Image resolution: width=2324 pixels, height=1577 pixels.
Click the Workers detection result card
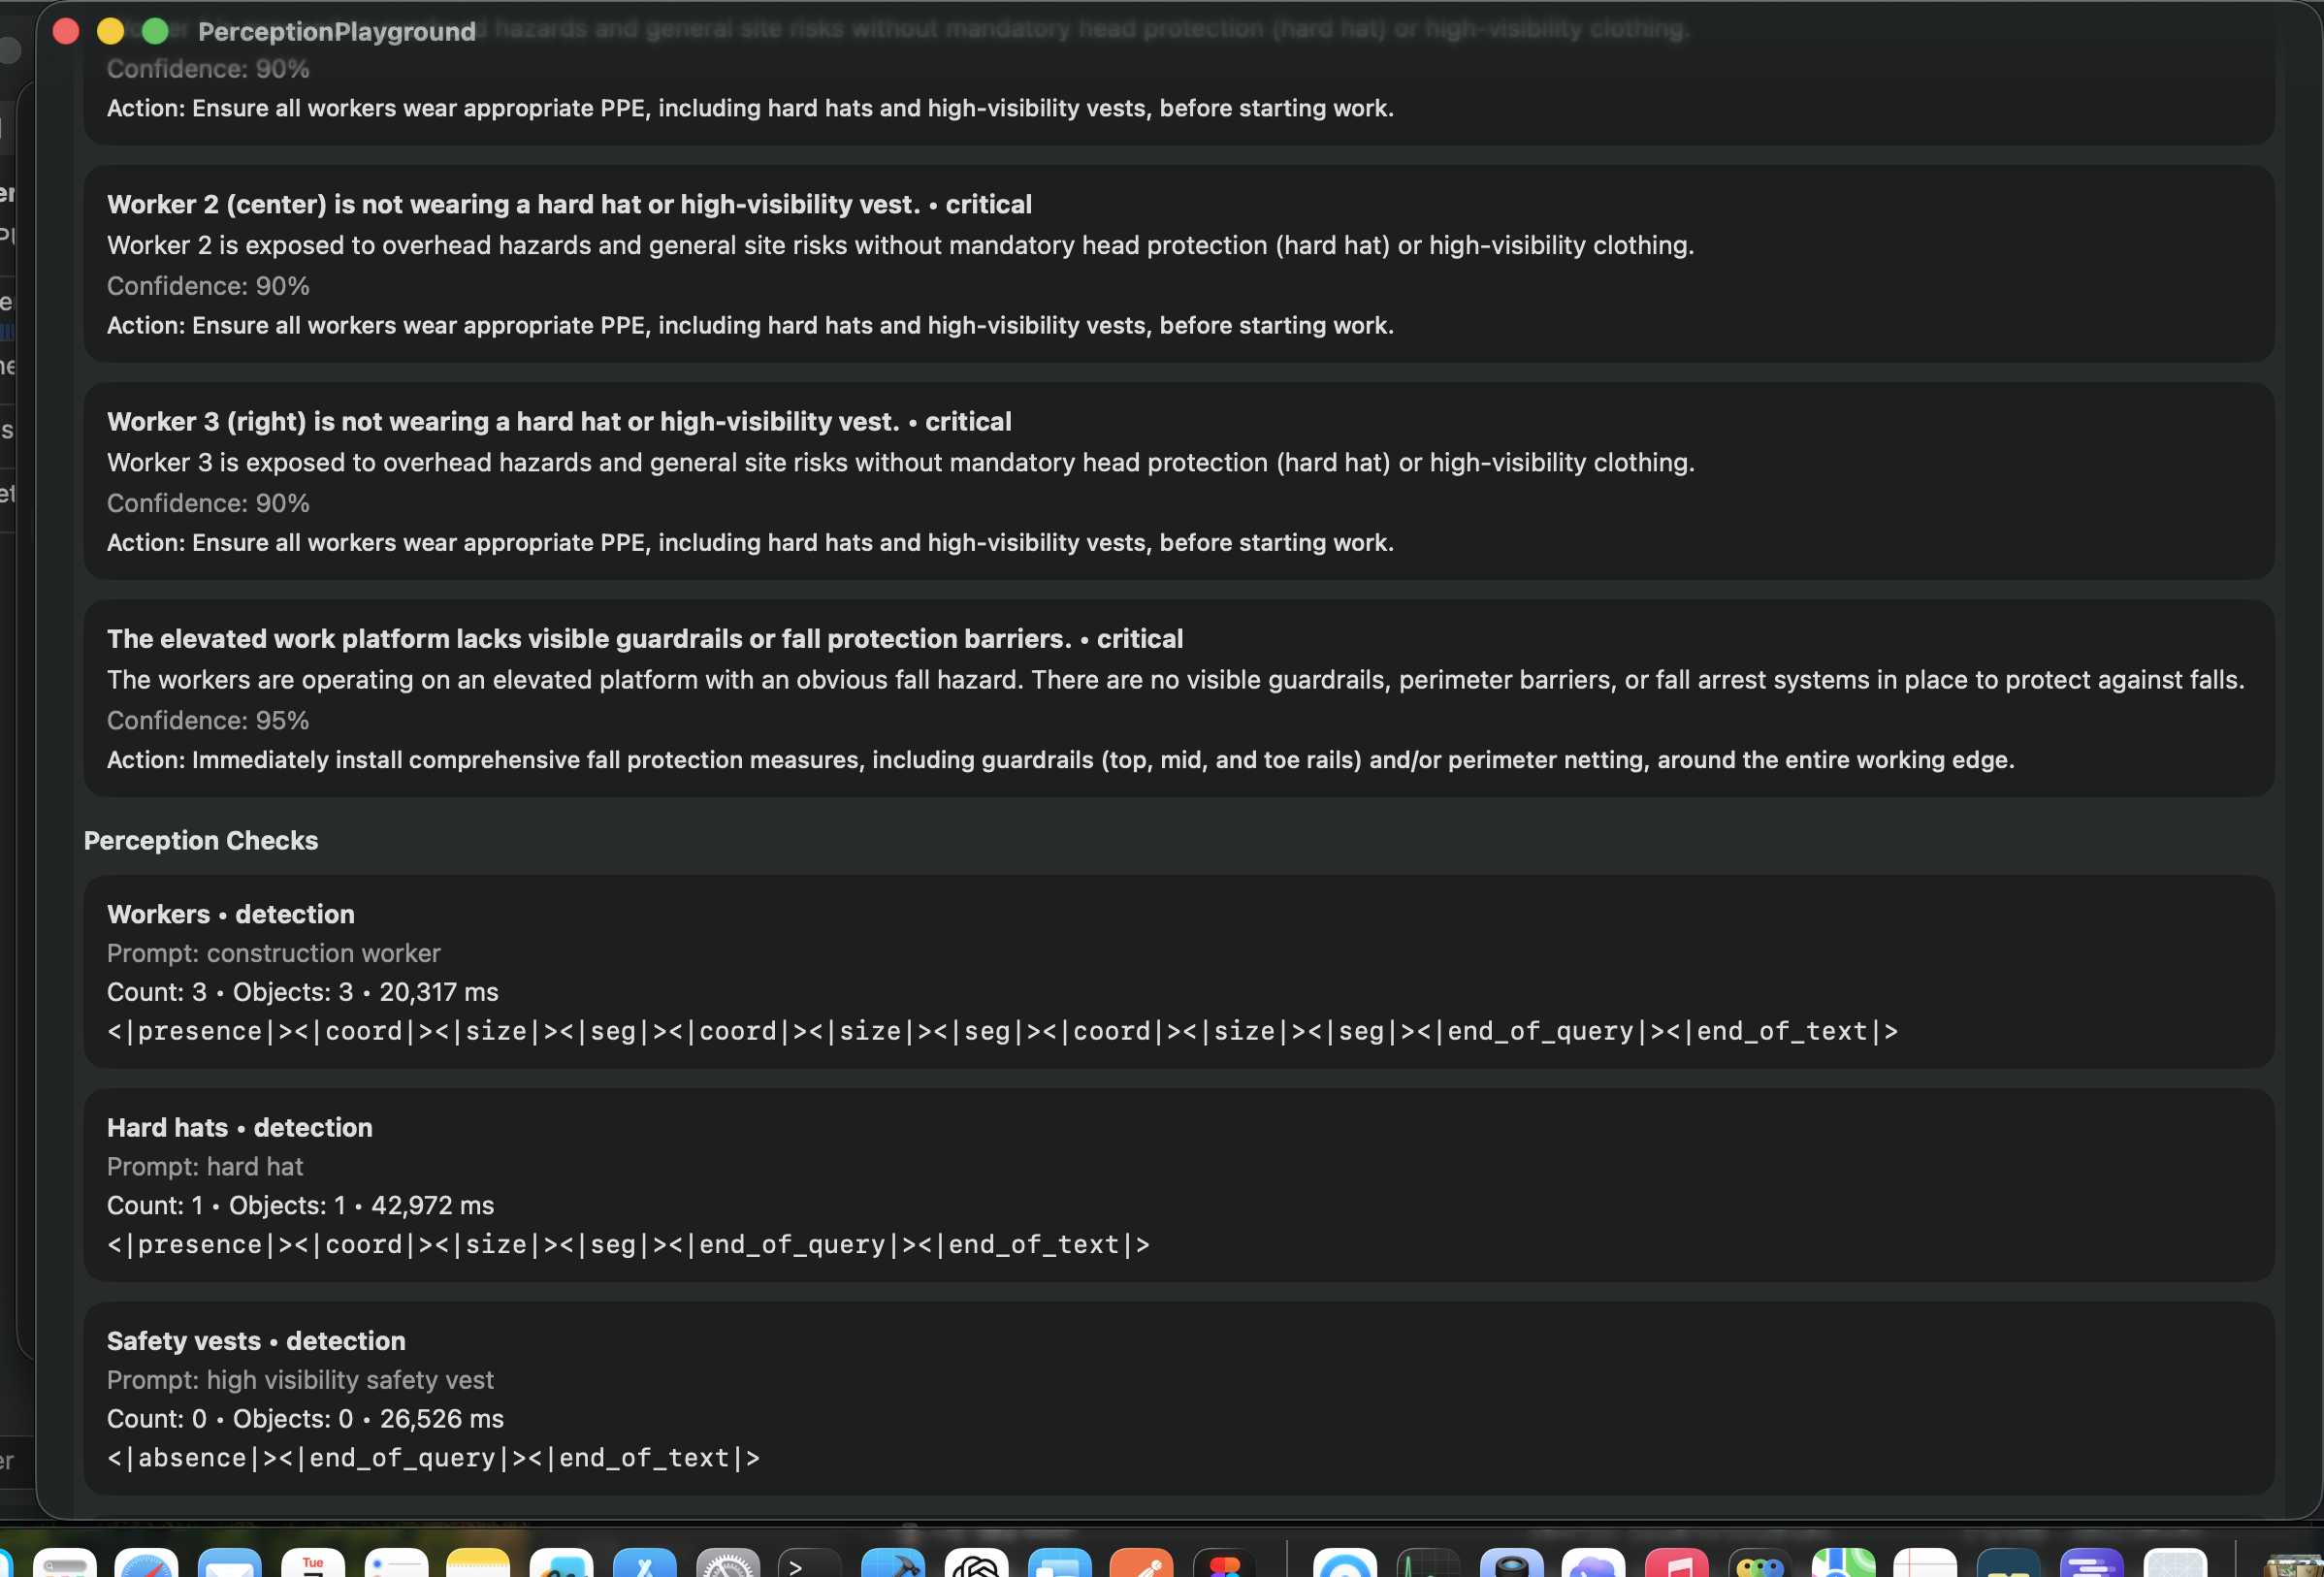[1178, 971]
